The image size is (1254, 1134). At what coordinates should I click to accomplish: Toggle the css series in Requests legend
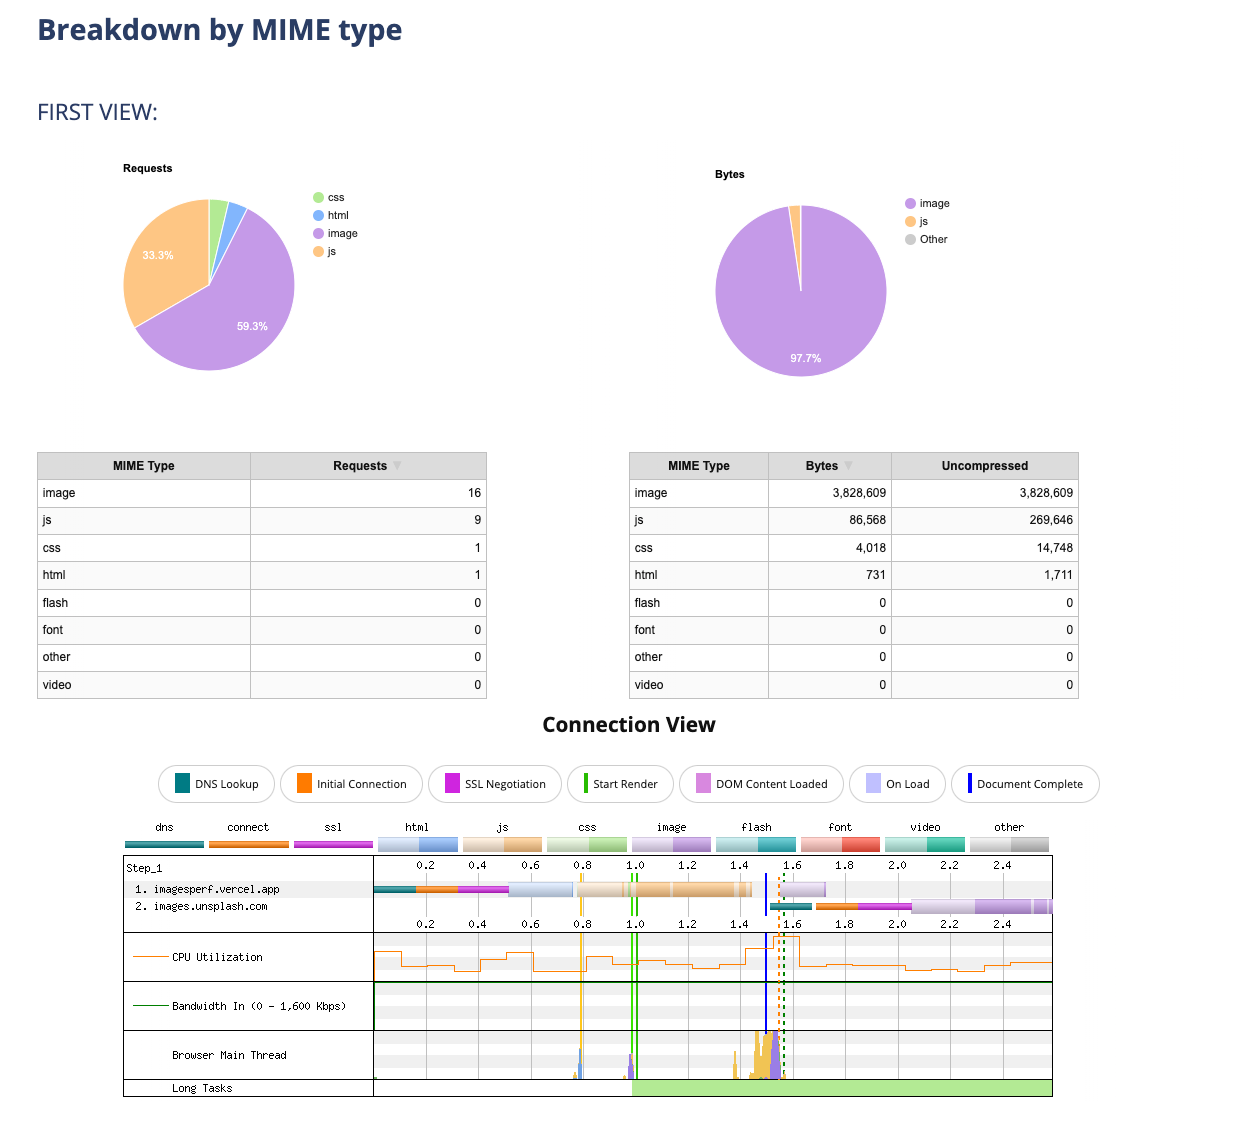point(328,198)
